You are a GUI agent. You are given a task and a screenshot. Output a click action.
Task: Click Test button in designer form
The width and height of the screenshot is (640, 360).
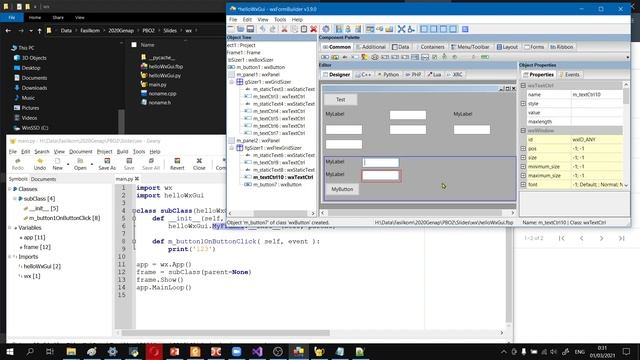[341, 100]
